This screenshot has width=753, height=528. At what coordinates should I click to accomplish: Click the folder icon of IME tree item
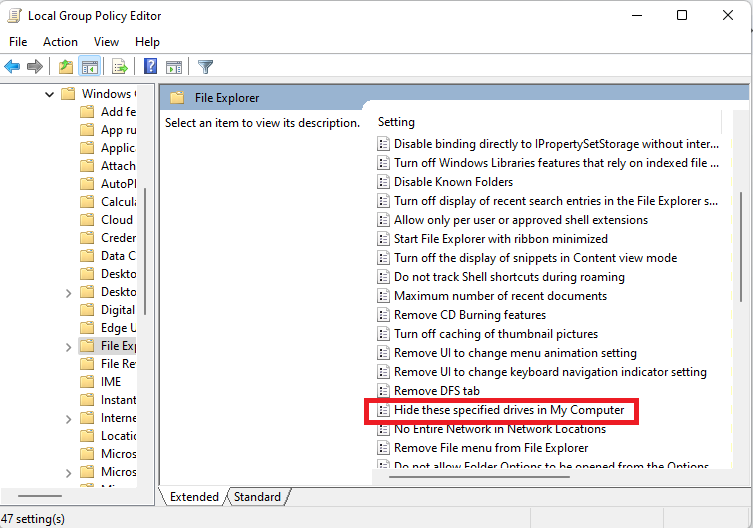coord(87,382)
